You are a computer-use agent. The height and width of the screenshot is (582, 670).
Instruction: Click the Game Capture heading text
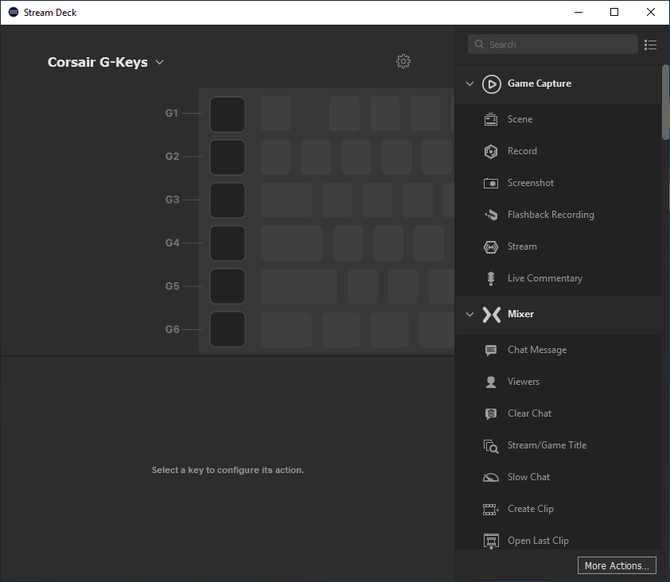(539, 84)
